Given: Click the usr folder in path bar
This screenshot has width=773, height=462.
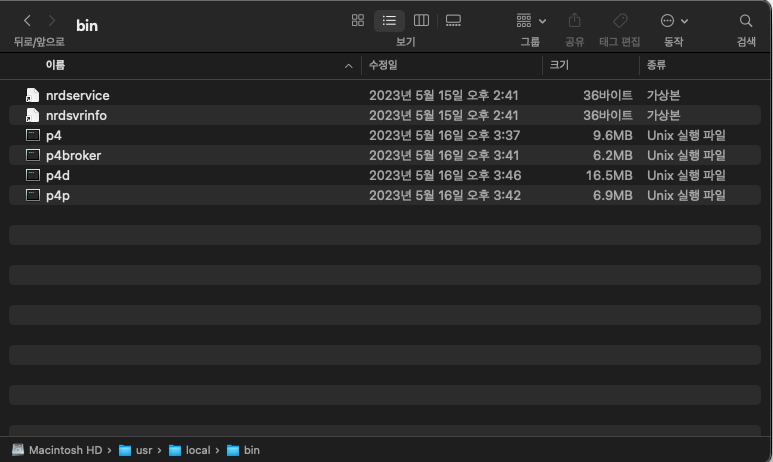Looking at the screenshot, I should pyautogui.click(x=136, y=450).
